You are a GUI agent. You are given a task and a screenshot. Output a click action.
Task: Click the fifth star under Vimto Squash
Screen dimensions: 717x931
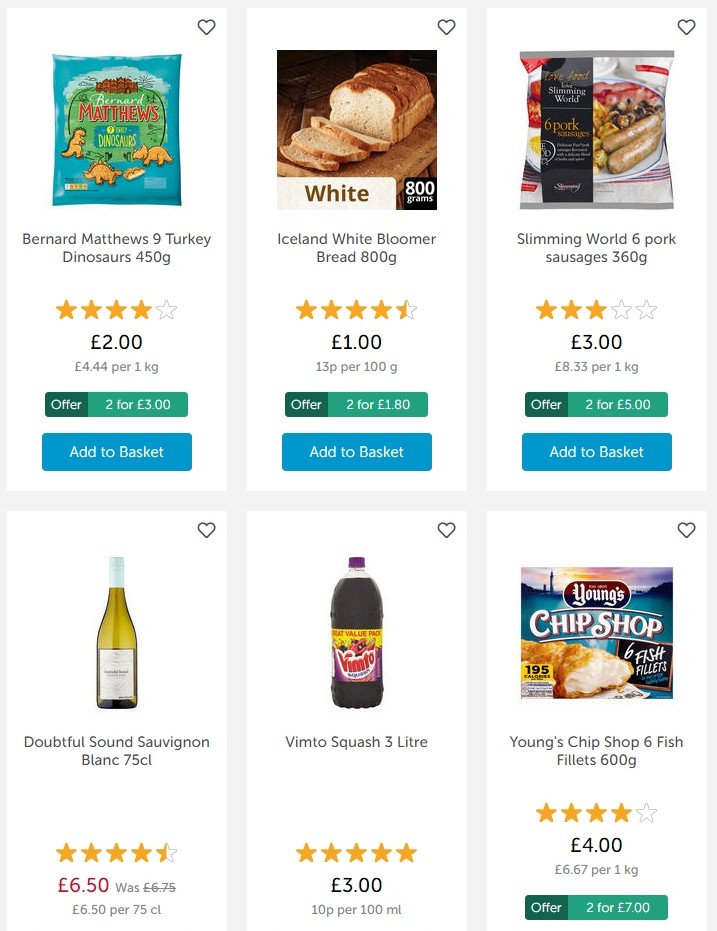[406, 853]
